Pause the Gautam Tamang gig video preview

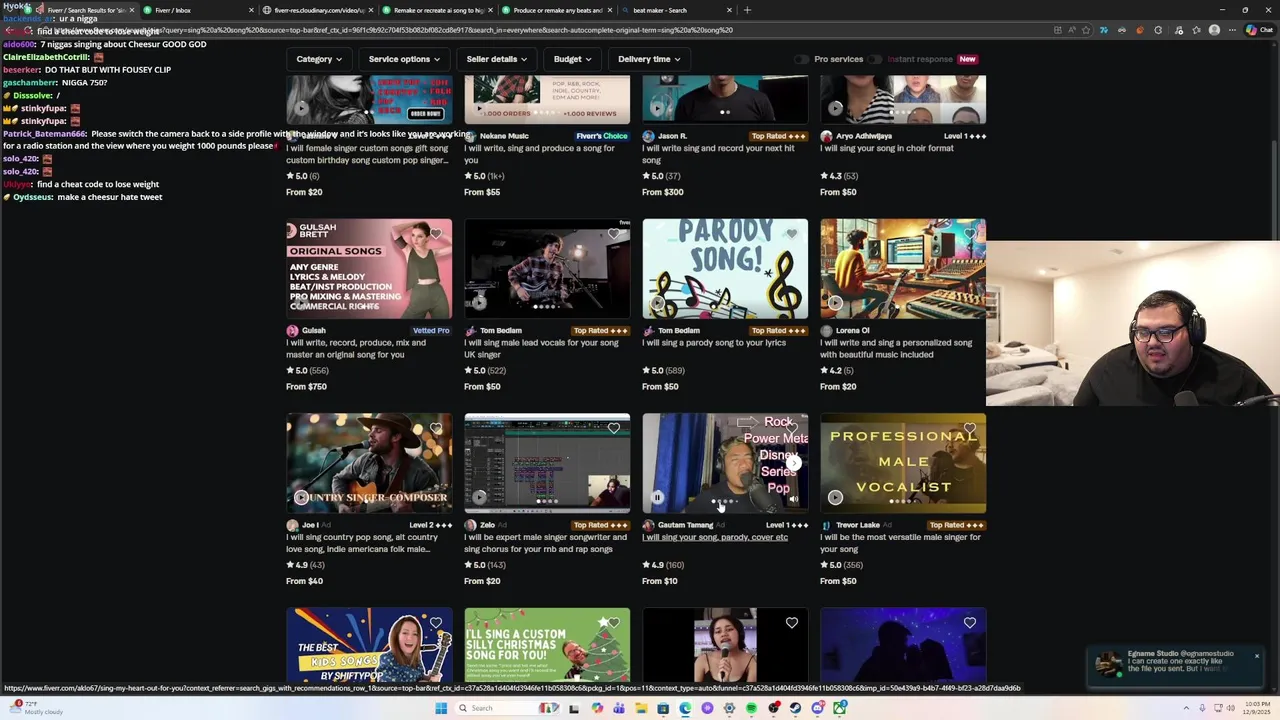pyautogui.click(x=657, y=497)
